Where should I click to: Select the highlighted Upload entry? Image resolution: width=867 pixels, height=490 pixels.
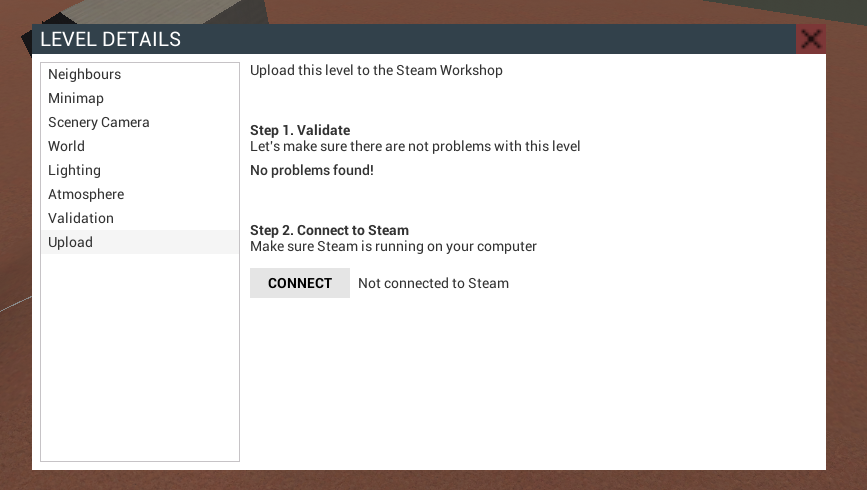tap(140, 242)
